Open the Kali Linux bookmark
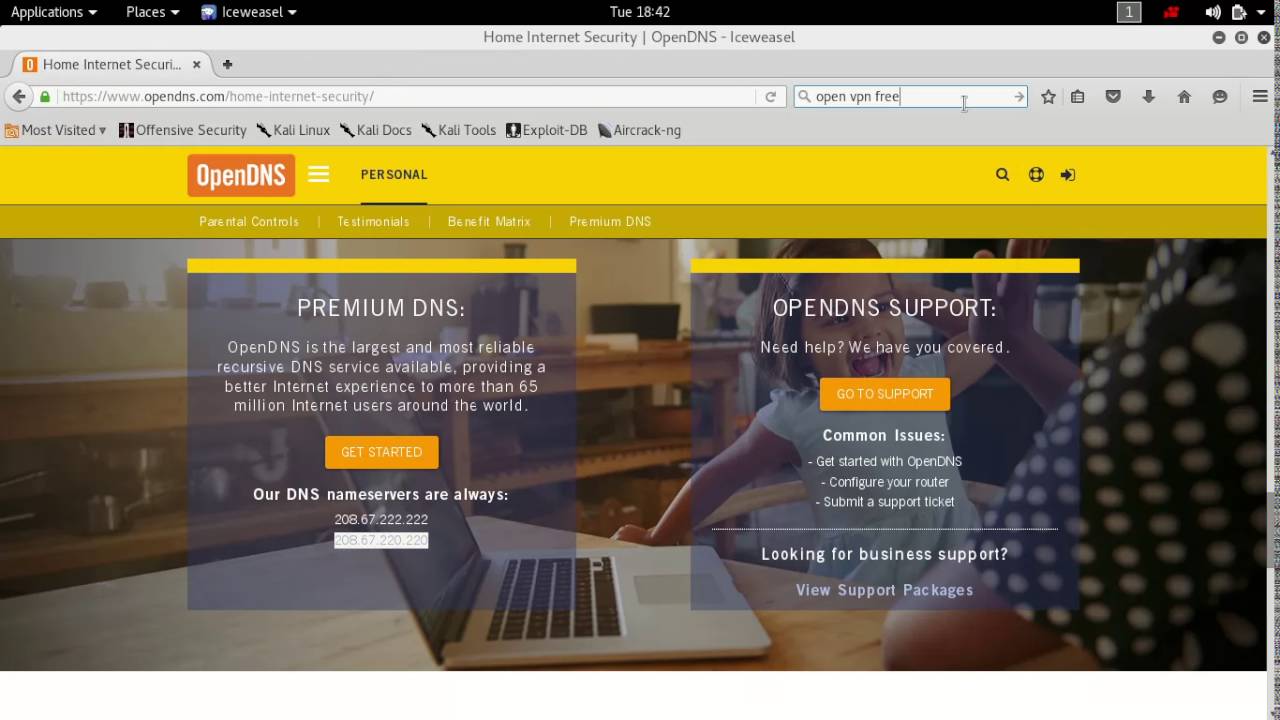The image size is (1280, 720). [293, 130]
